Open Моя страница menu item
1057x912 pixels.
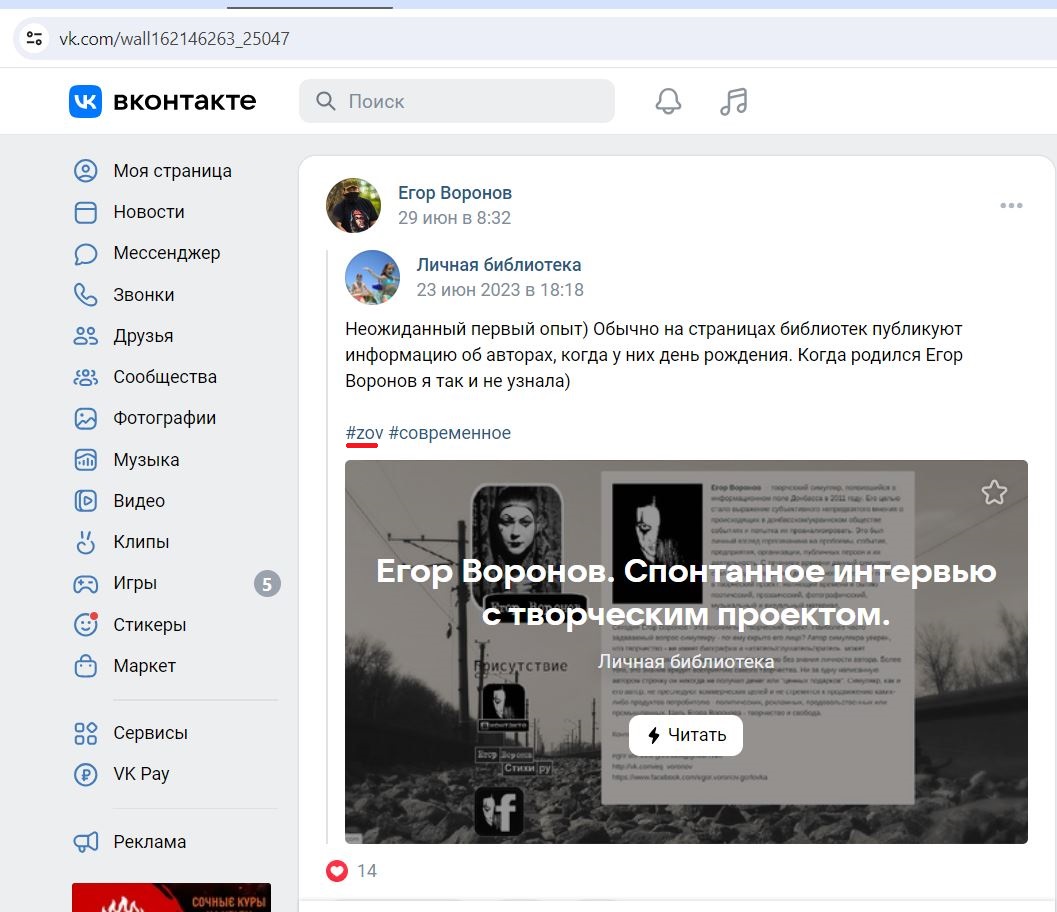point(175,171)
